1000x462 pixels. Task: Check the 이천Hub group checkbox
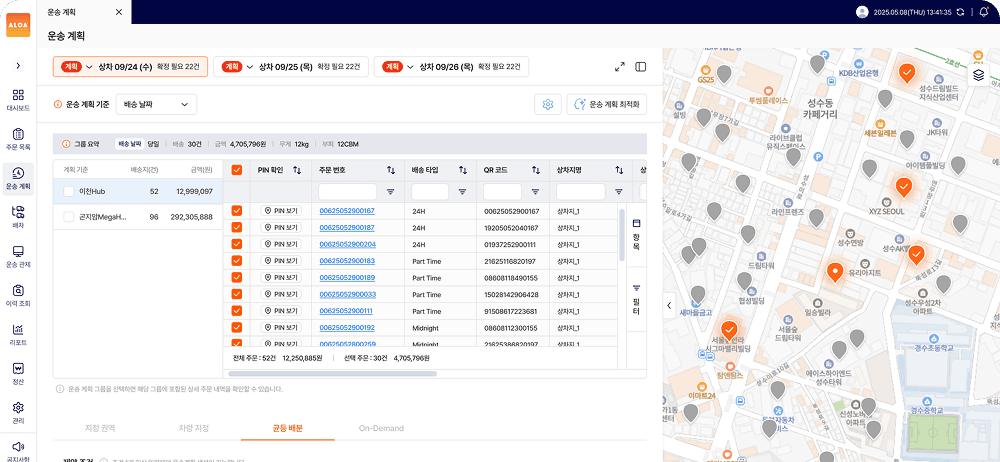(69, 191)
